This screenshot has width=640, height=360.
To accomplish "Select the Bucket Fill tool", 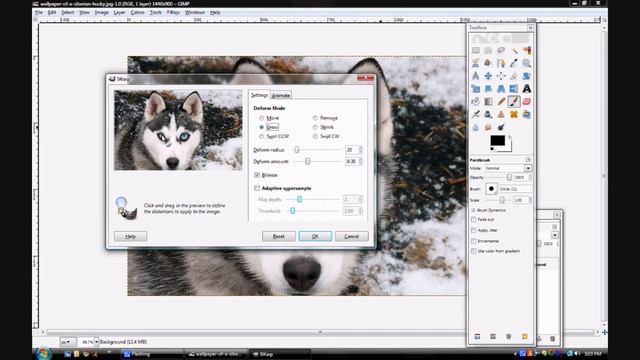I will (476, 102).
